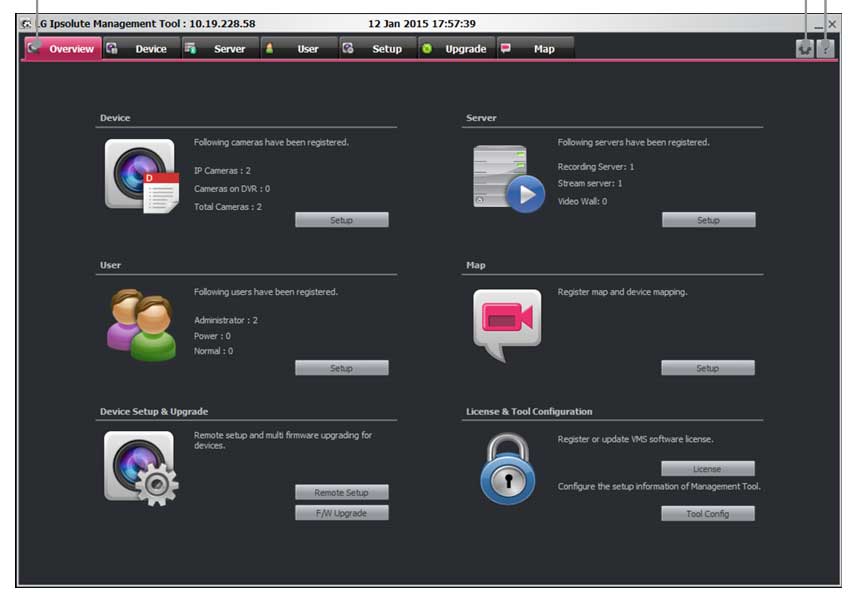
Task: Click the Remote Setup button
Action: pos(341,492)
